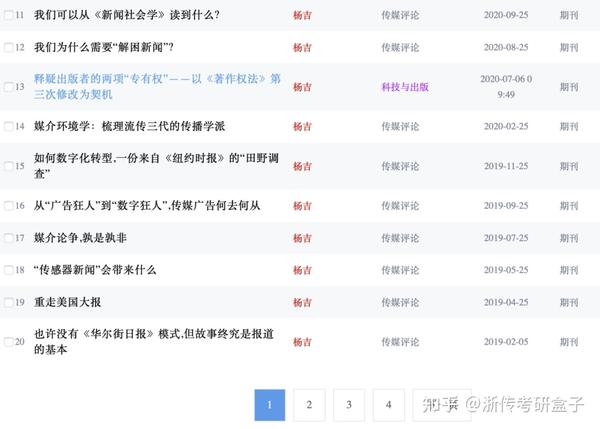
Task: Open article 我们为什么需要“解困新闻”
Action: tap(104, 47)
